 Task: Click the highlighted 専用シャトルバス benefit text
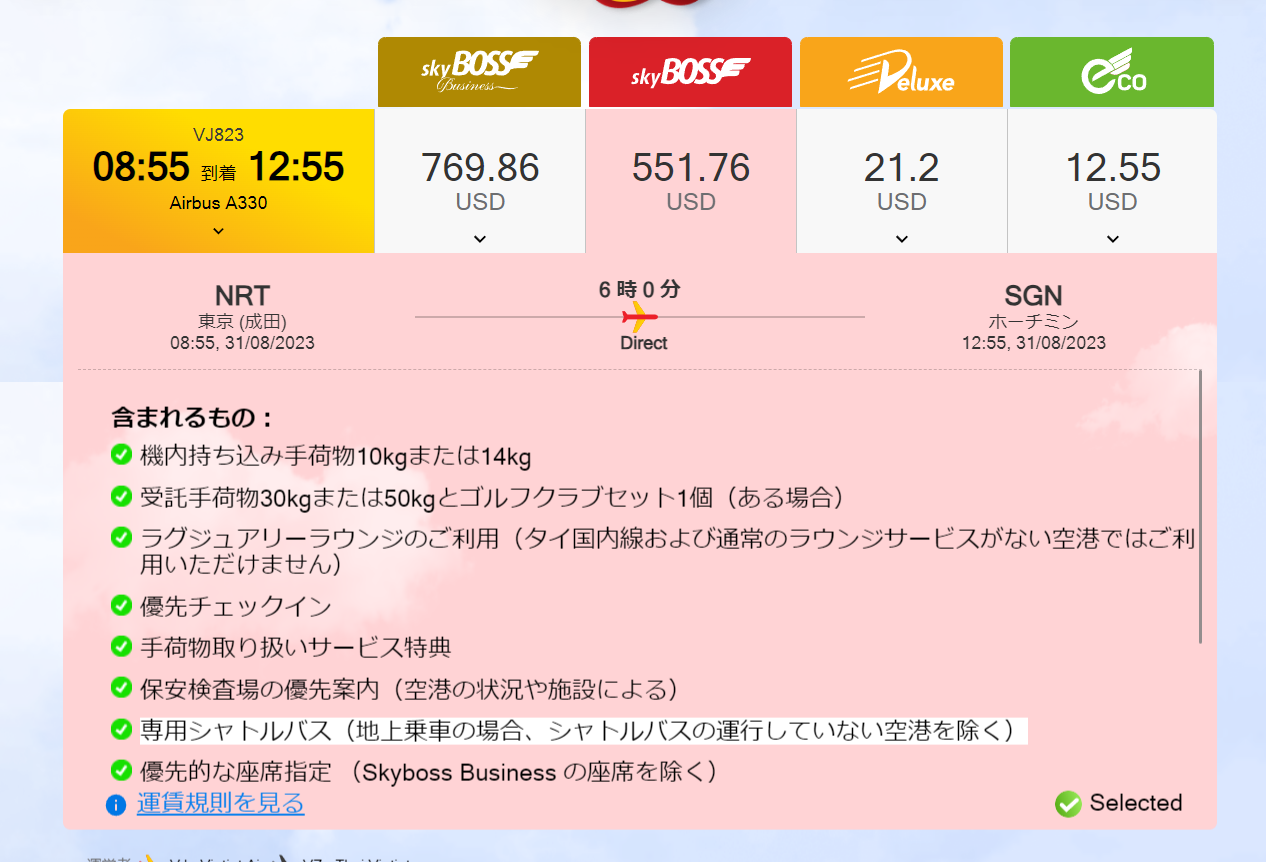pos(583,730)
